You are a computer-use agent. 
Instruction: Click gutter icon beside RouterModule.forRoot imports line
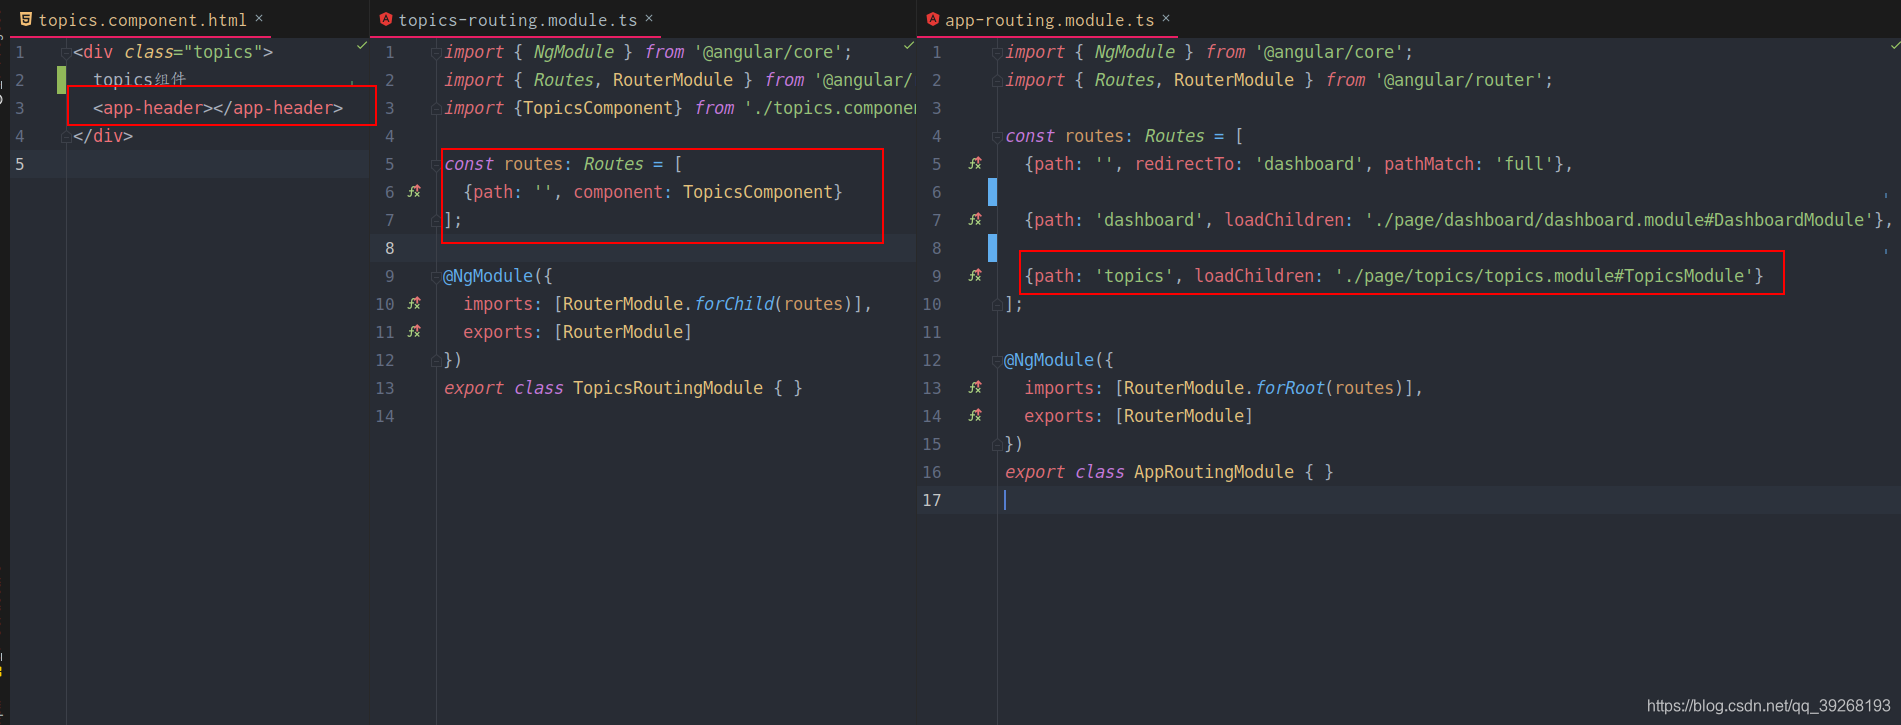(975, 387)
